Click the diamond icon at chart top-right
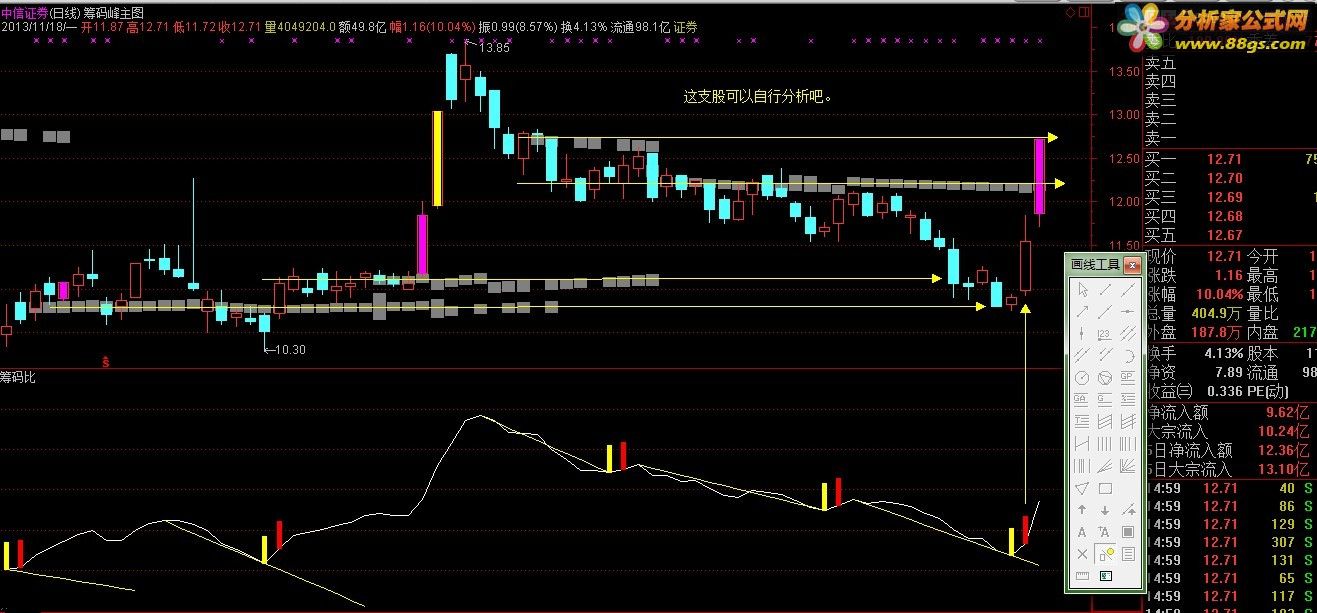 pyautogui.click(x=1072, y=12)
